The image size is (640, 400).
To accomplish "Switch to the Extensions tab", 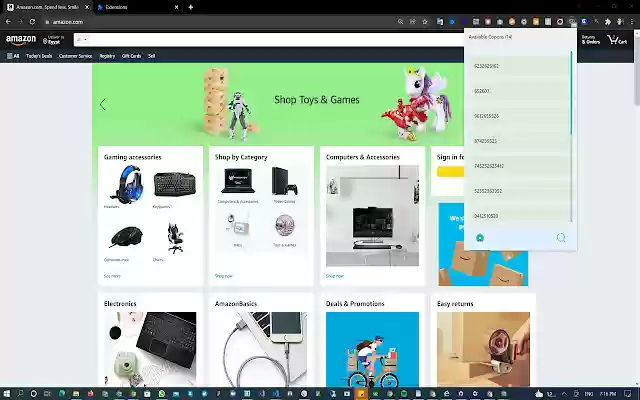I will [x=139, y=7].
